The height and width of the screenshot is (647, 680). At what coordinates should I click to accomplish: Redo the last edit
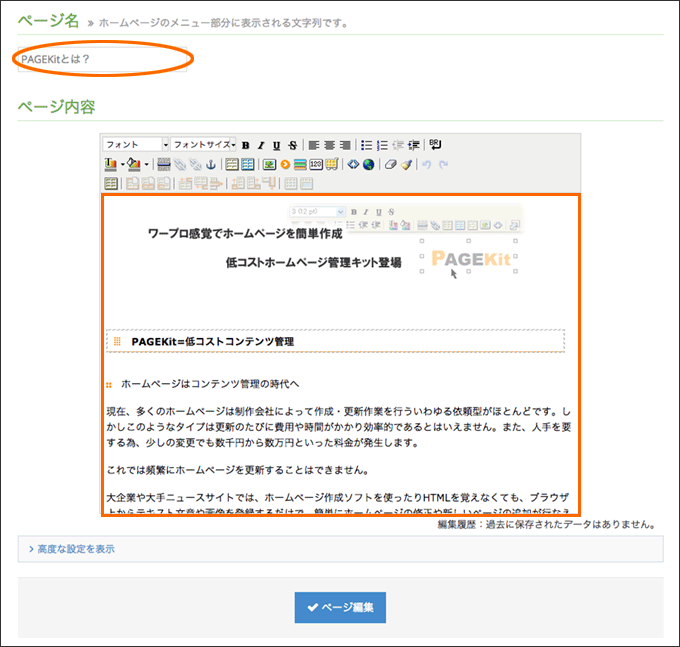(443, 164)
